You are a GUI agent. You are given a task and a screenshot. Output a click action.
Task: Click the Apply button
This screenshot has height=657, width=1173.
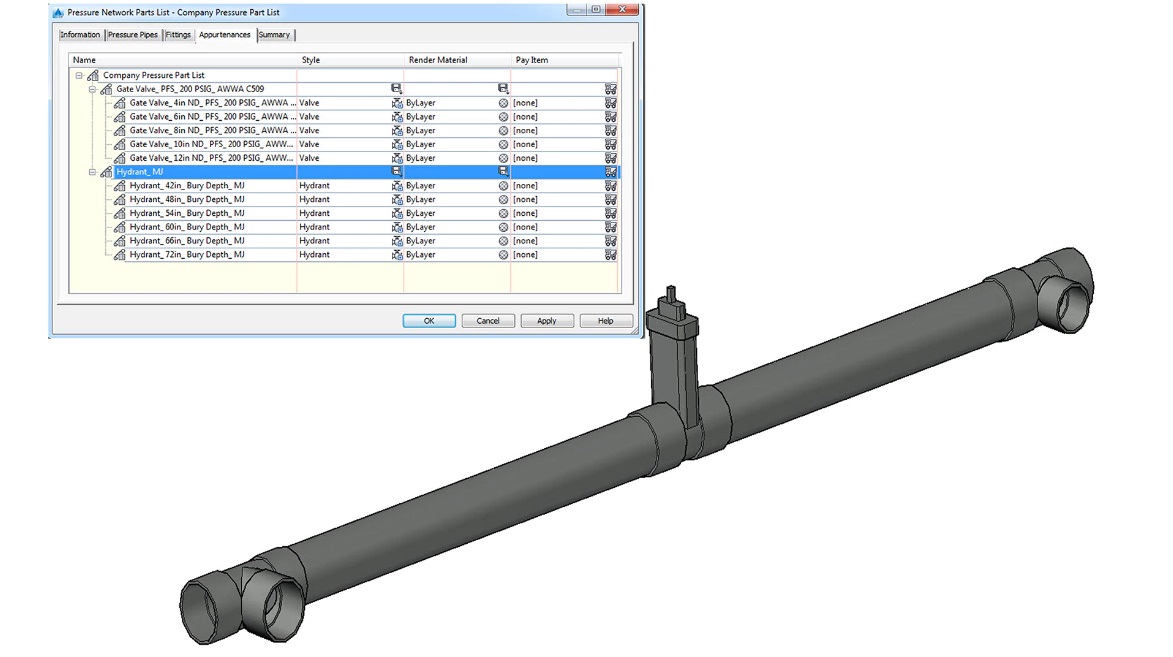click(x=547, y=321)
